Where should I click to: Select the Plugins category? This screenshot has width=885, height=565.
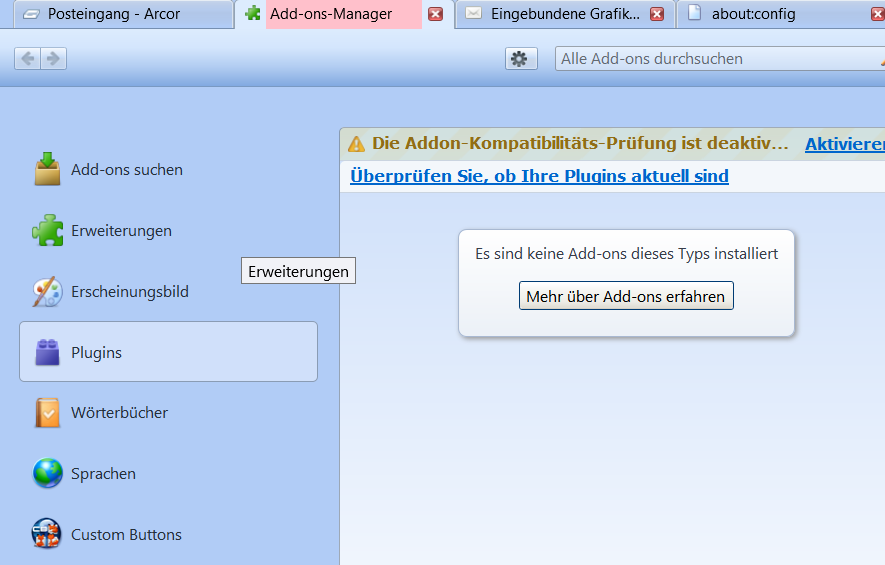tap(168, 352)
